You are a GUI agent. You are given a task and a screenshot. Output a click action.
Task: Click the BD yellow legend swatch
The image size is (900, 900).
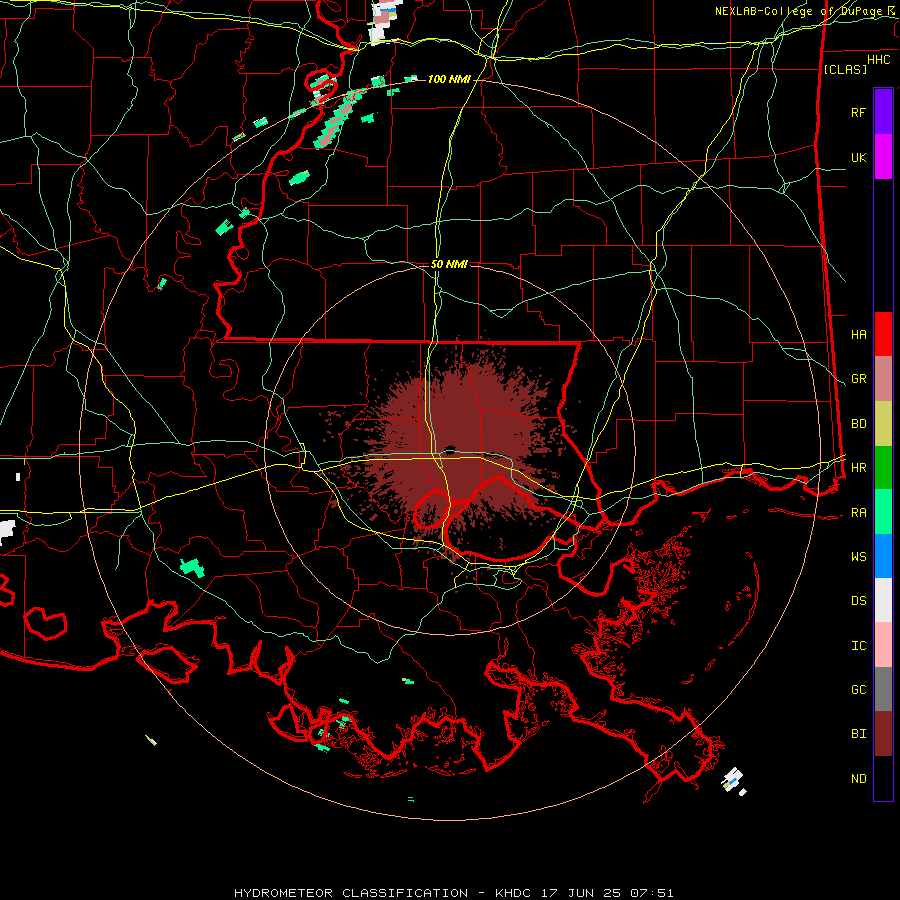click(883, 423)
